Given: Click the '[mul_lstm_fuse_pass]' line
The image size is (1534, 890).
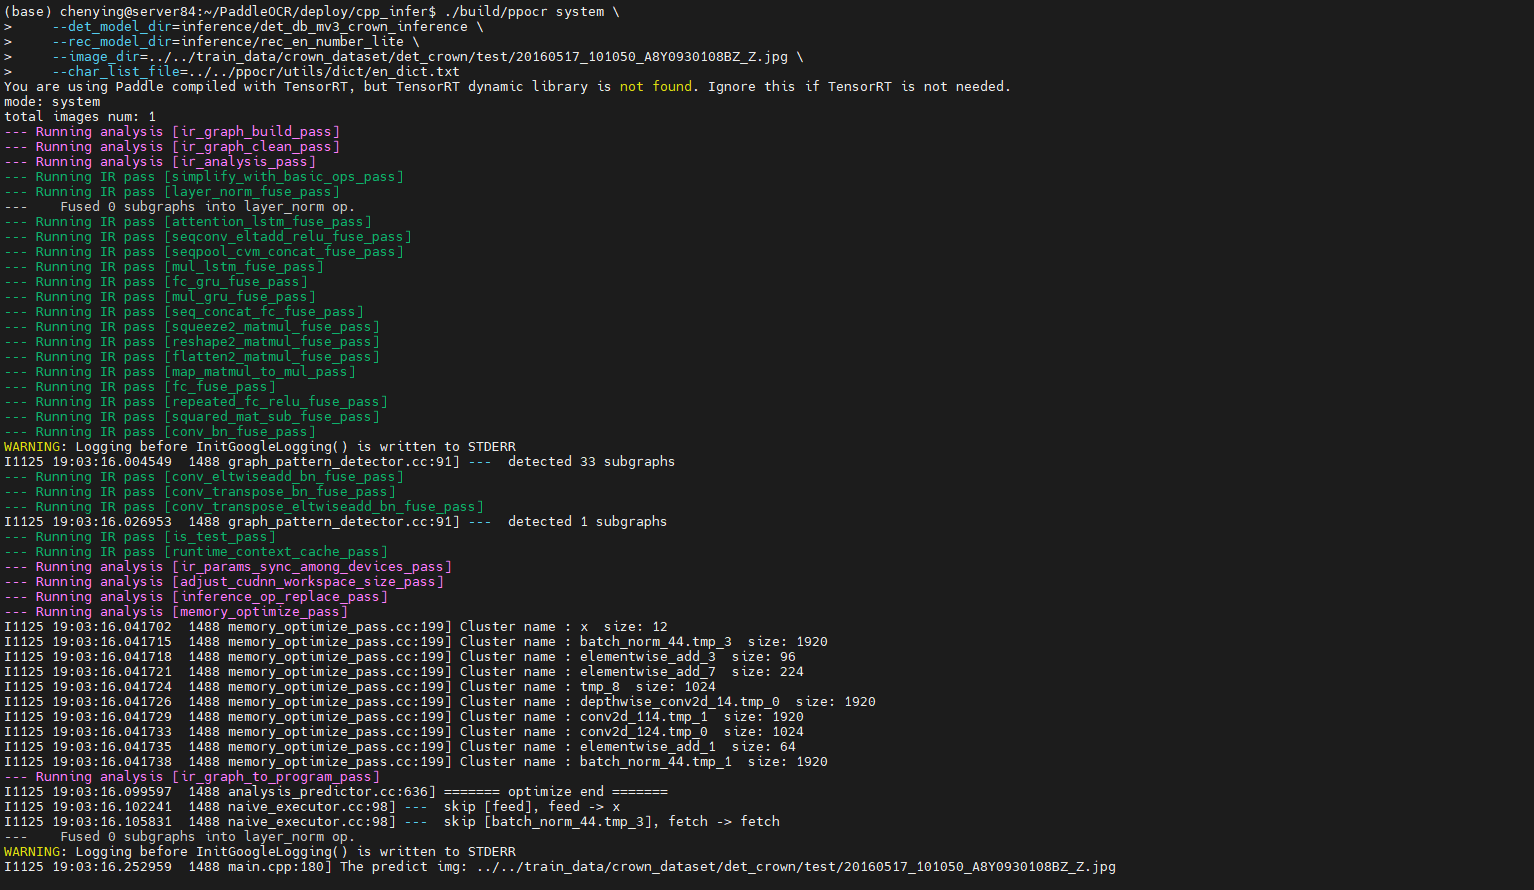Looking at the screenshot, I should point(164,267).
